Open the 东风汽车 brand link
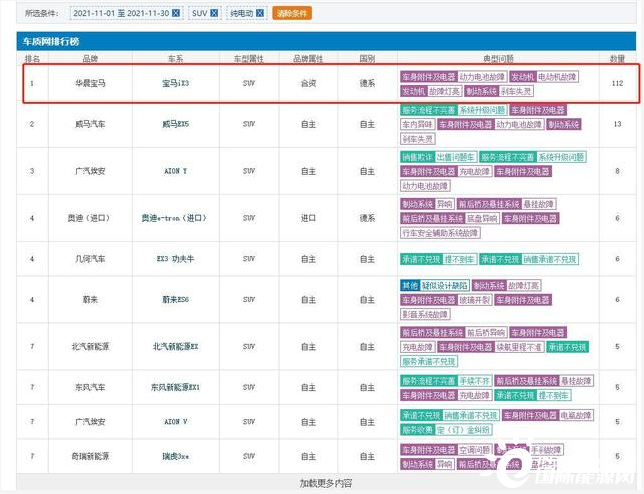644x494 pixels. 90,387
